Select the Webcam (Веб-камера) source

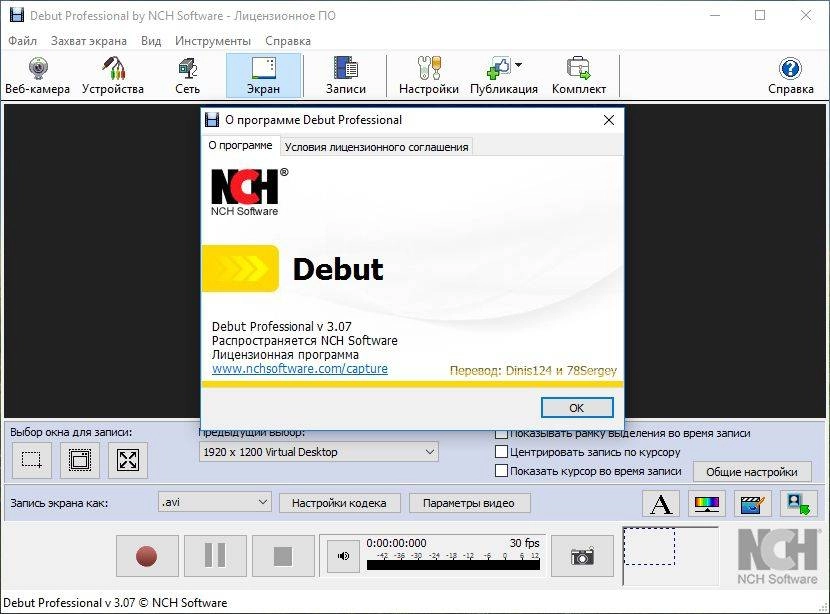point(38,75)
